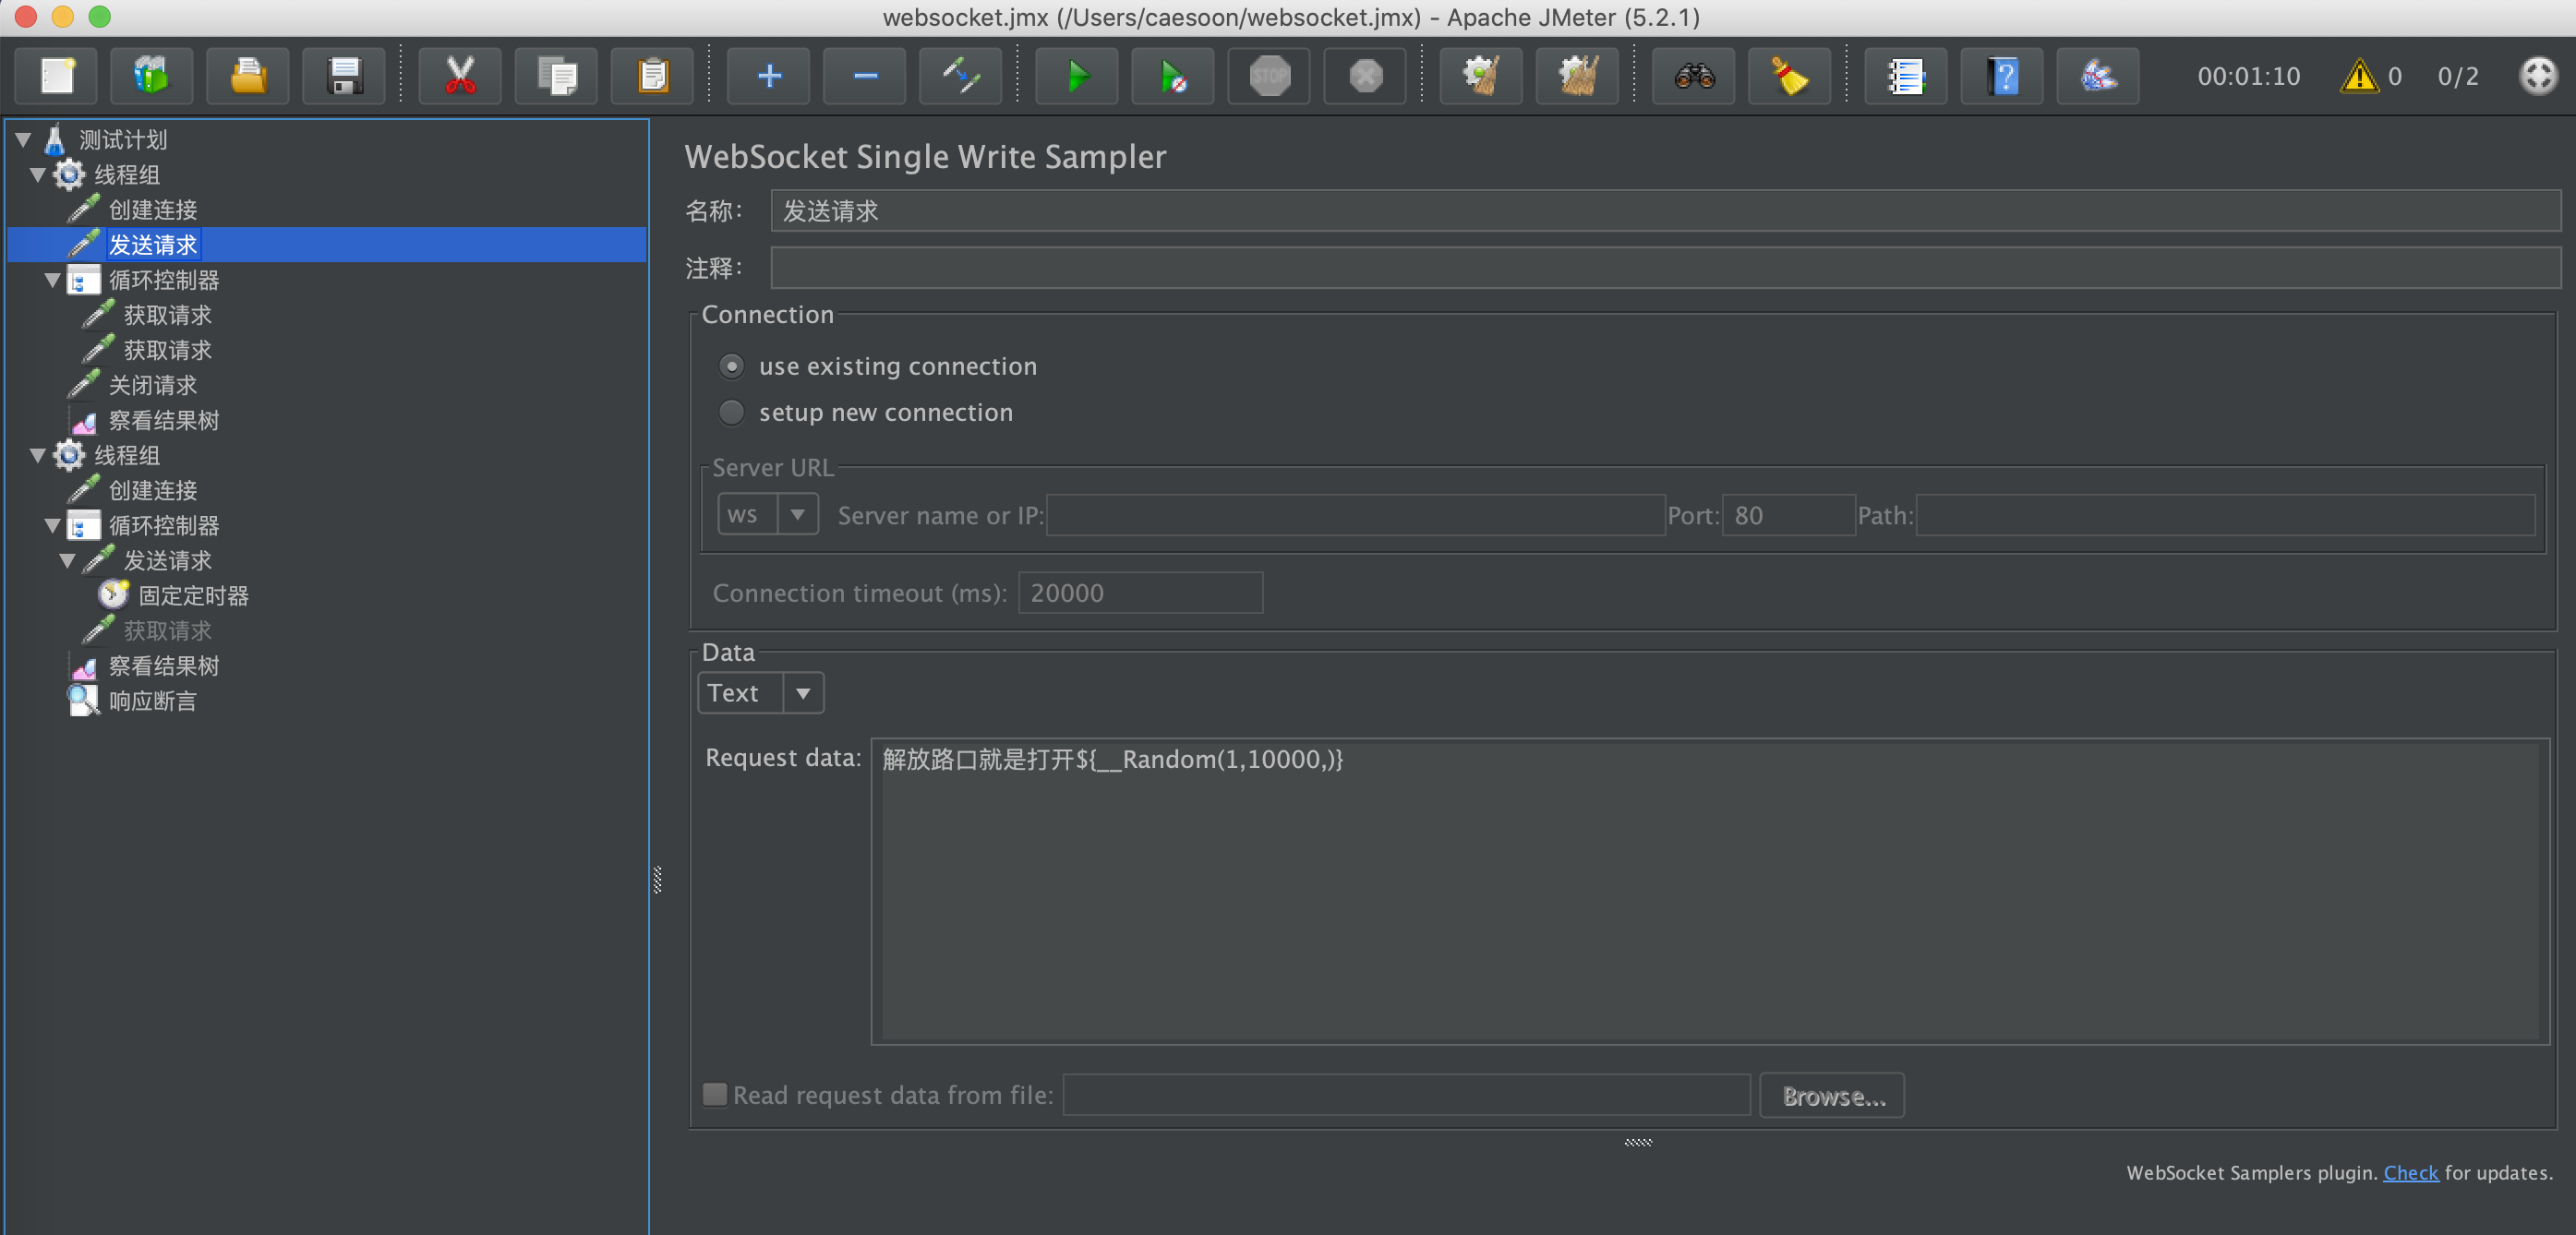Select 关闭请求 sampler in the tree
2576x1235 pixels.
click(152, 386)
